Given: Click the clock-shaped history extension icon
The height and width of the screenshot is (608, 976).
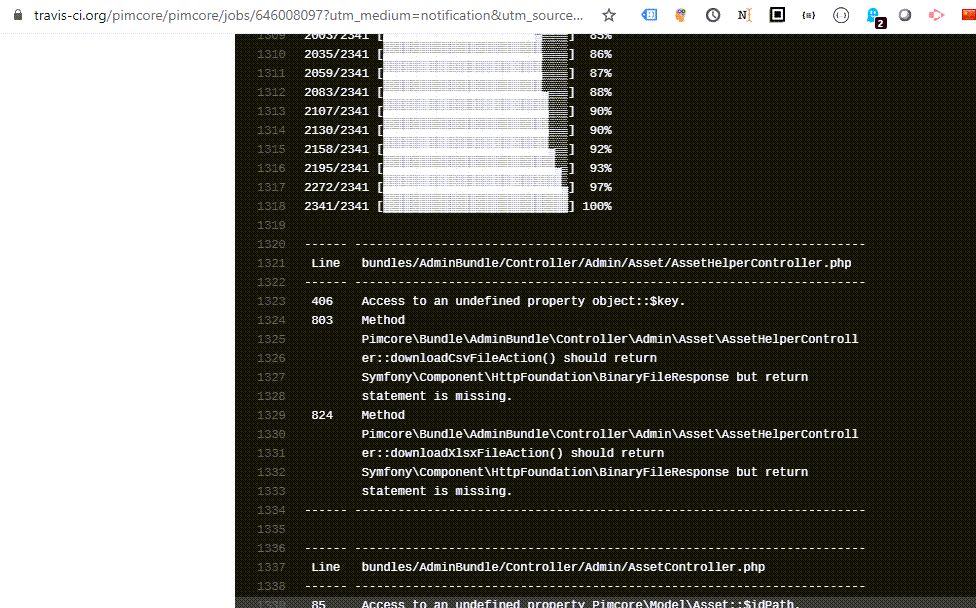Looking at the screenshot, I should click(x=714, y=15).
